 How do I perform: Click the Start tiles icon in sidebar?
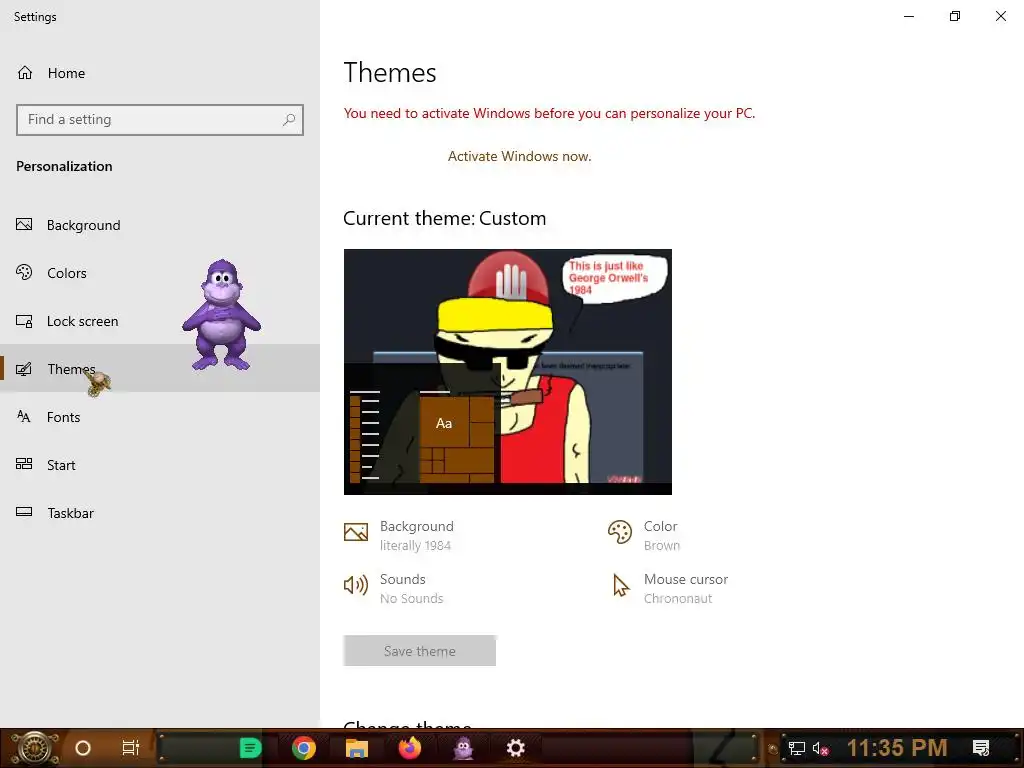[x=24, y=464]
